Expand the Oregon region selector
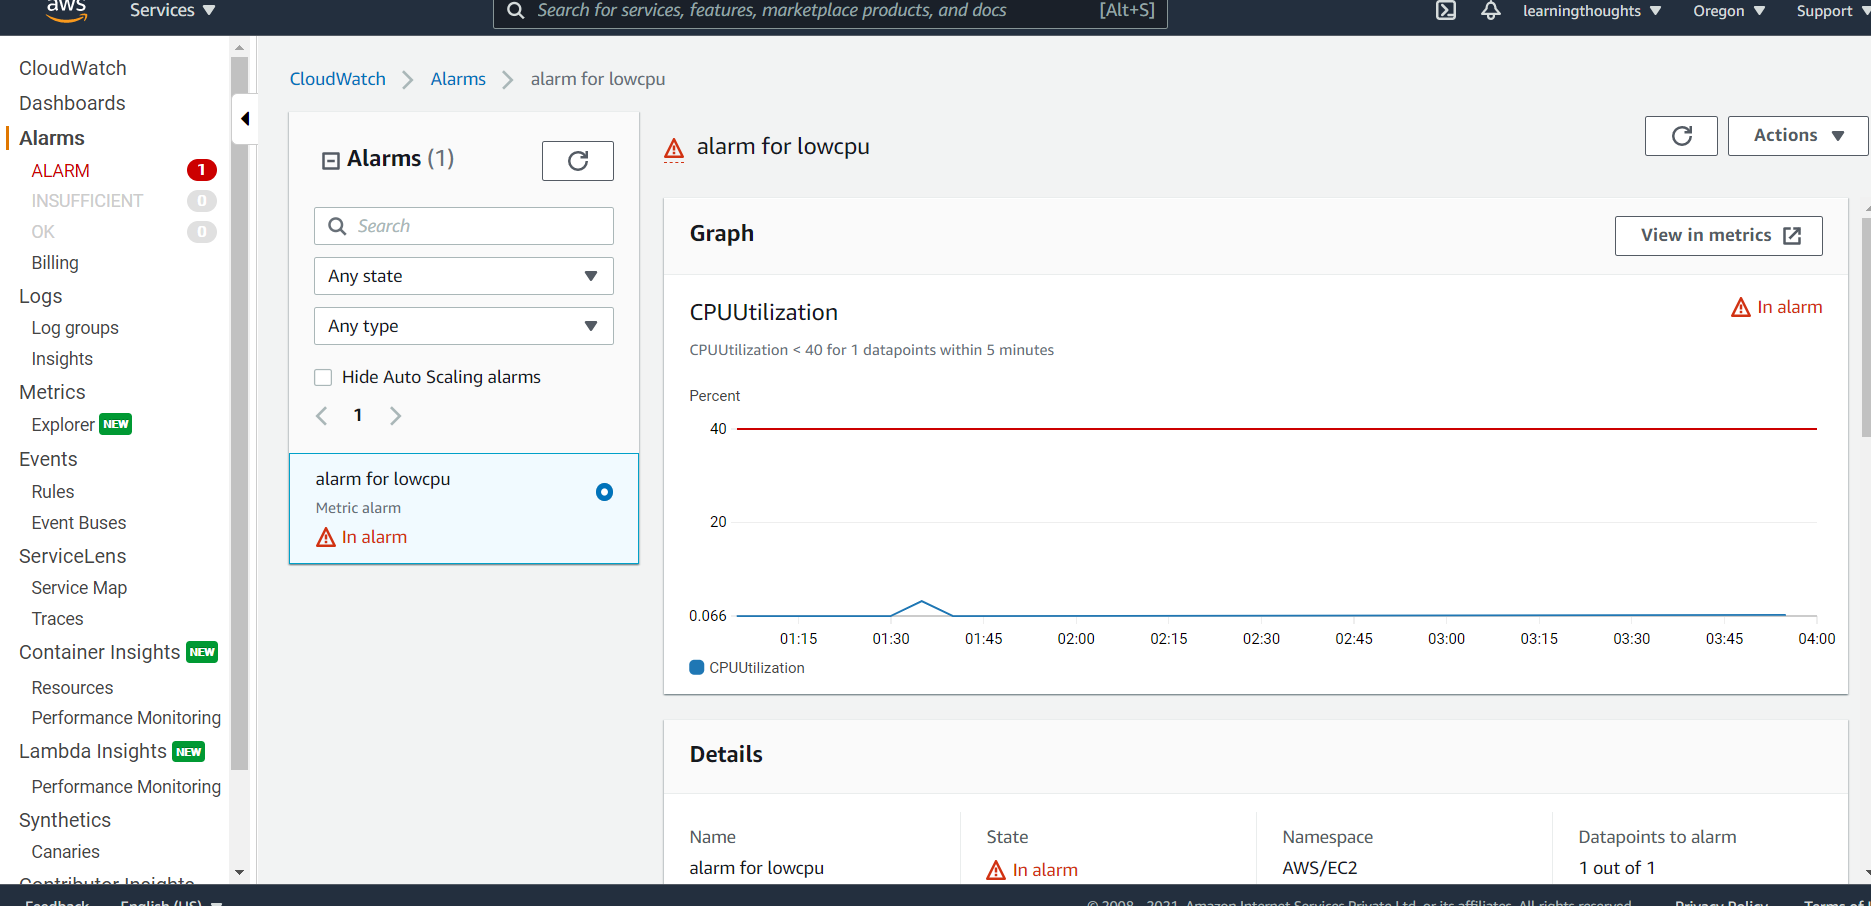This screenshot has height=906, width=1871. click(x=1728, y=11)
